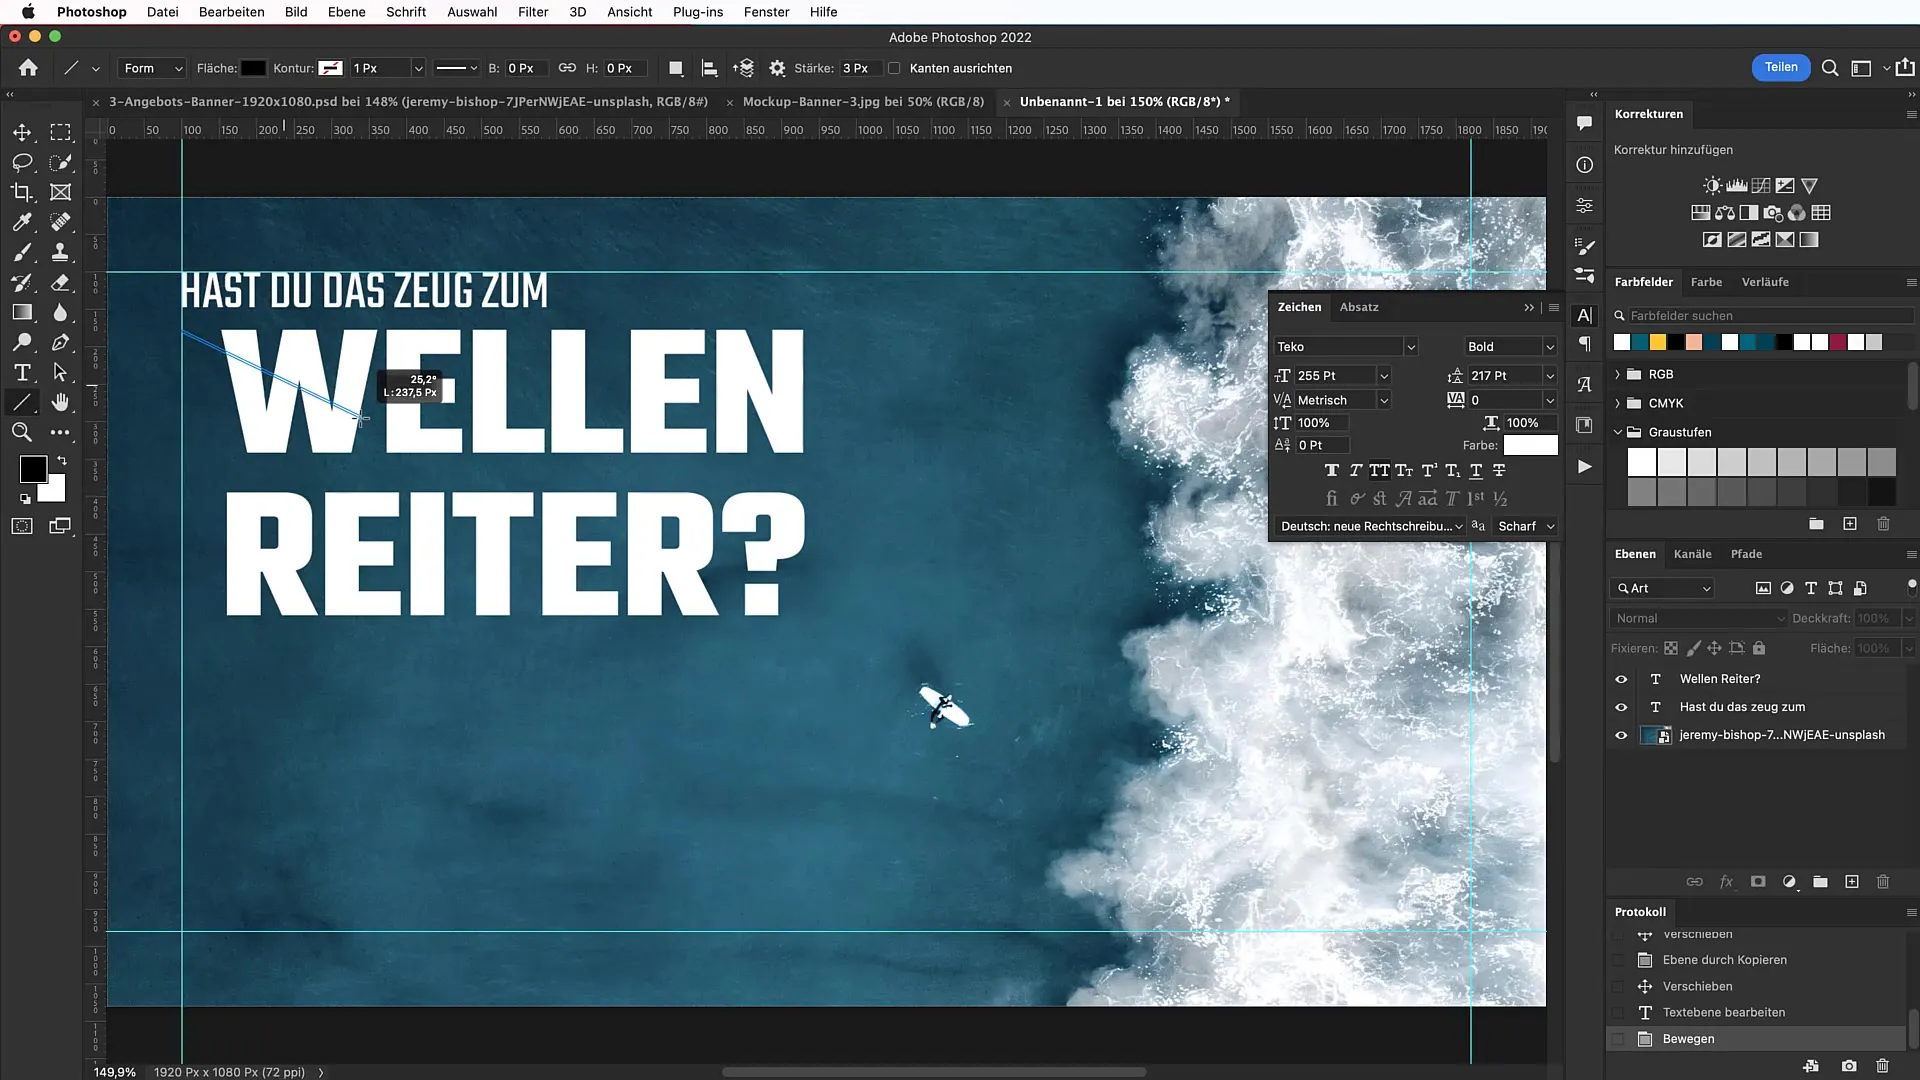Select the Move tool
Image resolution: width=1920 pixels, height=1080 pixels.
[22, 131]
